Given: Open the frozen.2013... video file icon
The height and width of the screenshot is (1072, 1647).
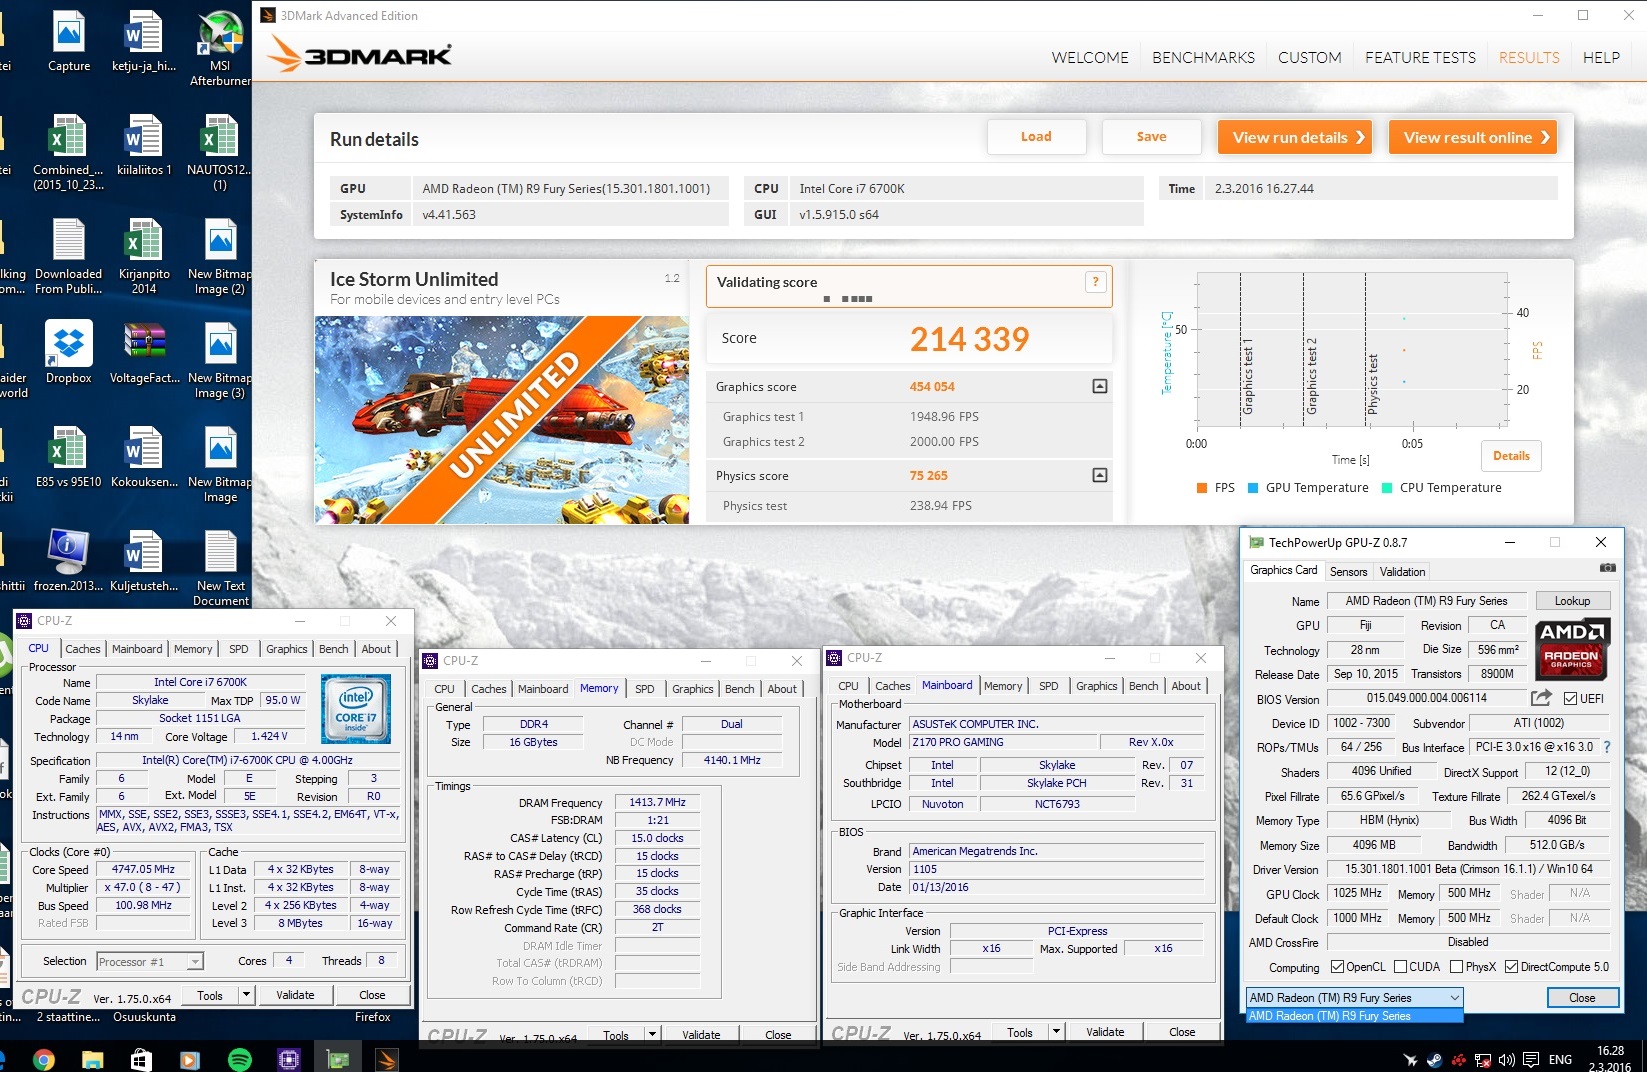Looking at the screenshot, I should 69,560.
